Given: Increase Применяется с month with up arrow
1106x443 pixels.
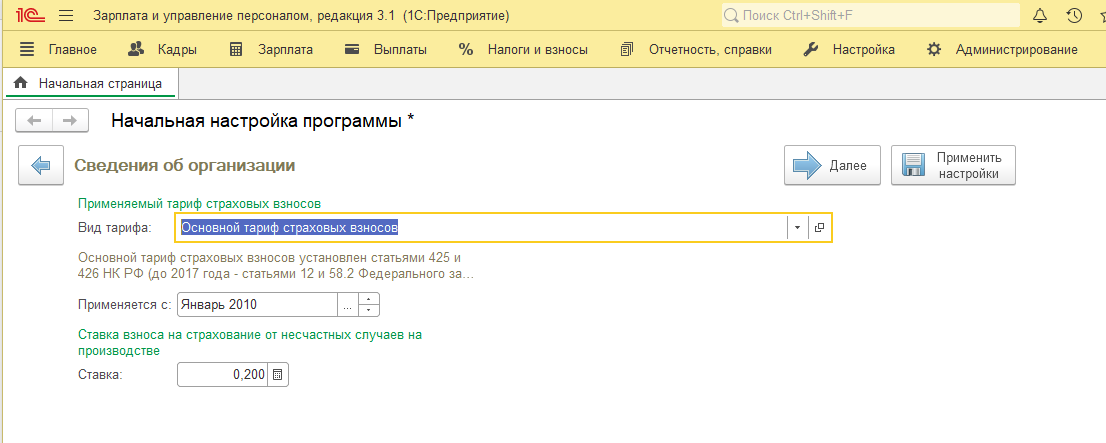Looking at the screenshot, I should 369,299.
